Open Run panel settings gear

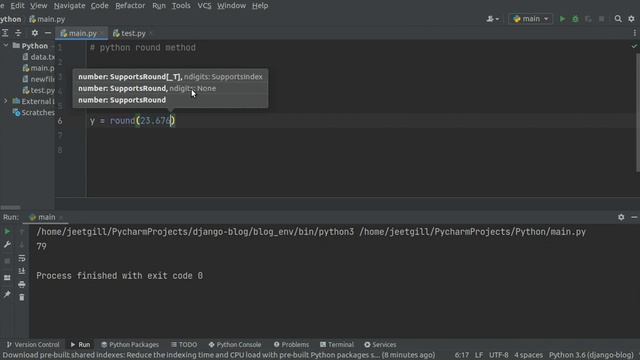[621, 217]
